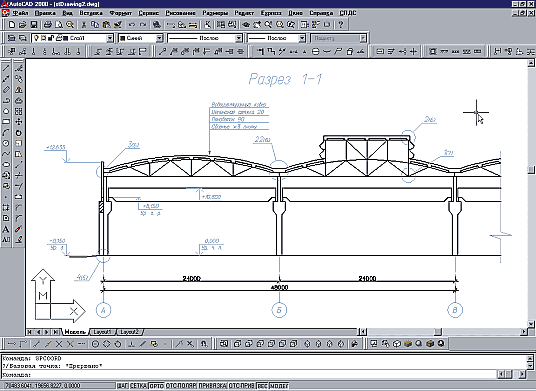Viewport: 536px width, 391px height.
Task: Toggle ПРИВЯЗКА object snap in status bar
Action: point(212,386)
